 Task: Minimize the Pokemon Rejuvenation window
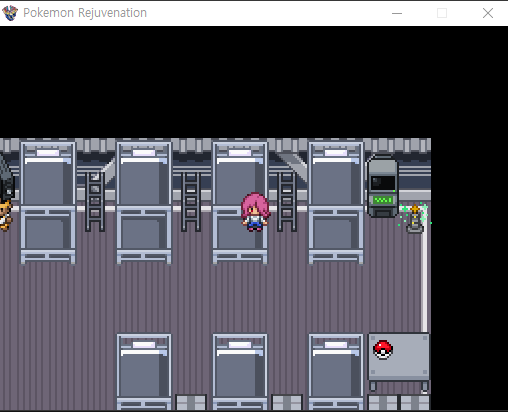click(397, 13)
